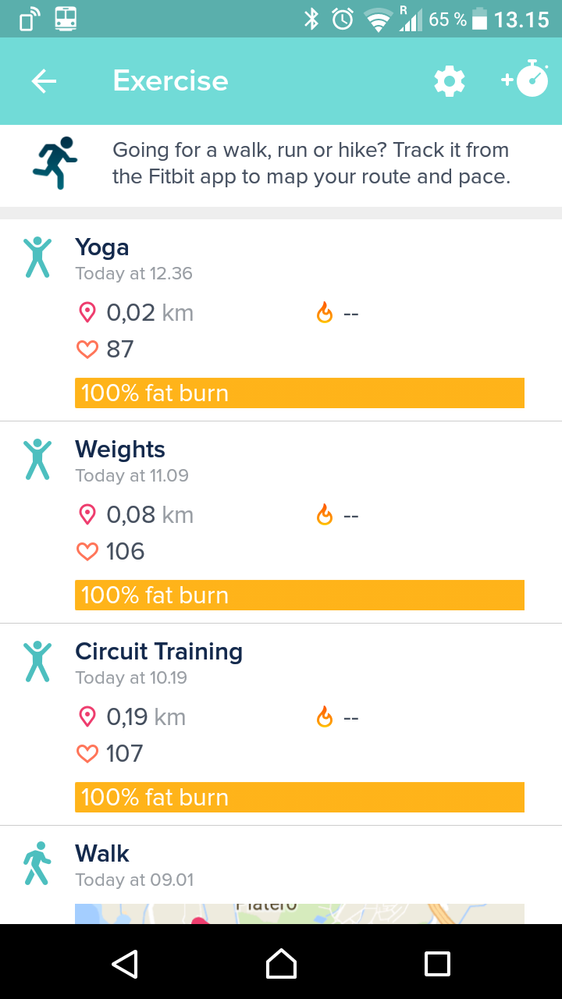Open the Walk entry from 09.01
This screenshot has width=562, height=999.
click(281, 875)
